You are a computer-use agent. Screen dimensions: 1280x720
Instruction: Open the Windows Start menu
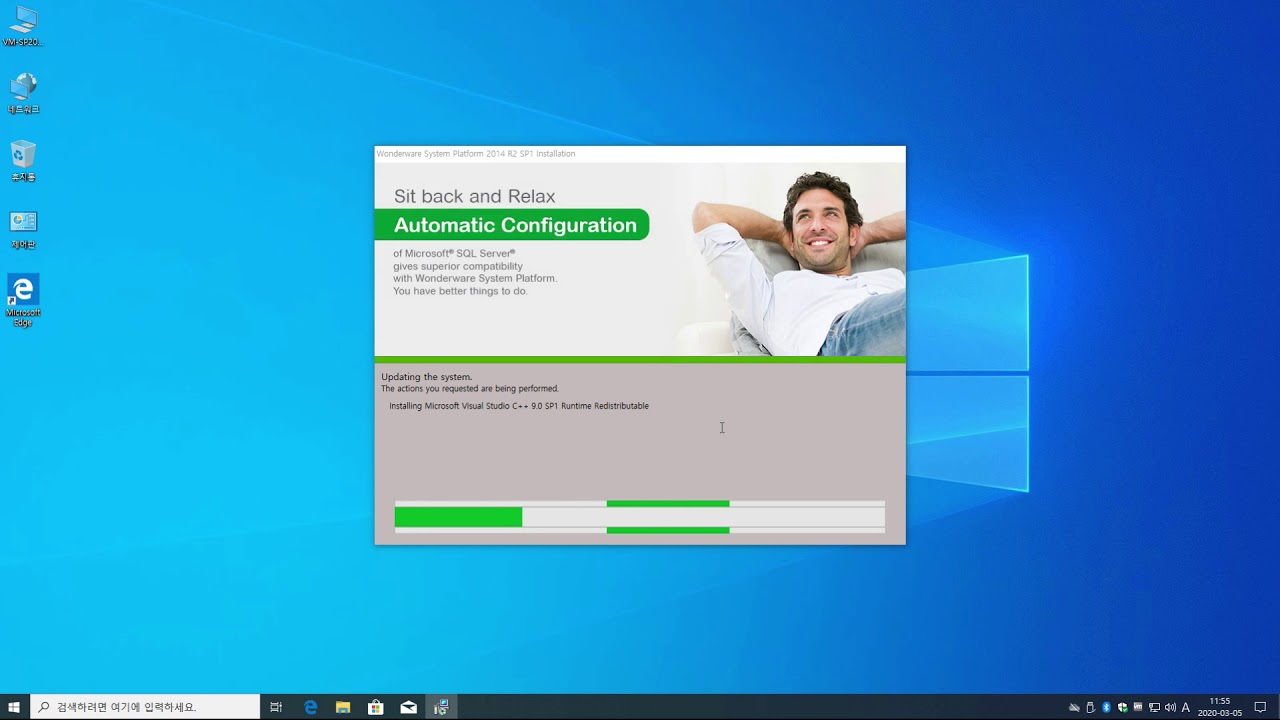pos(14,707)
